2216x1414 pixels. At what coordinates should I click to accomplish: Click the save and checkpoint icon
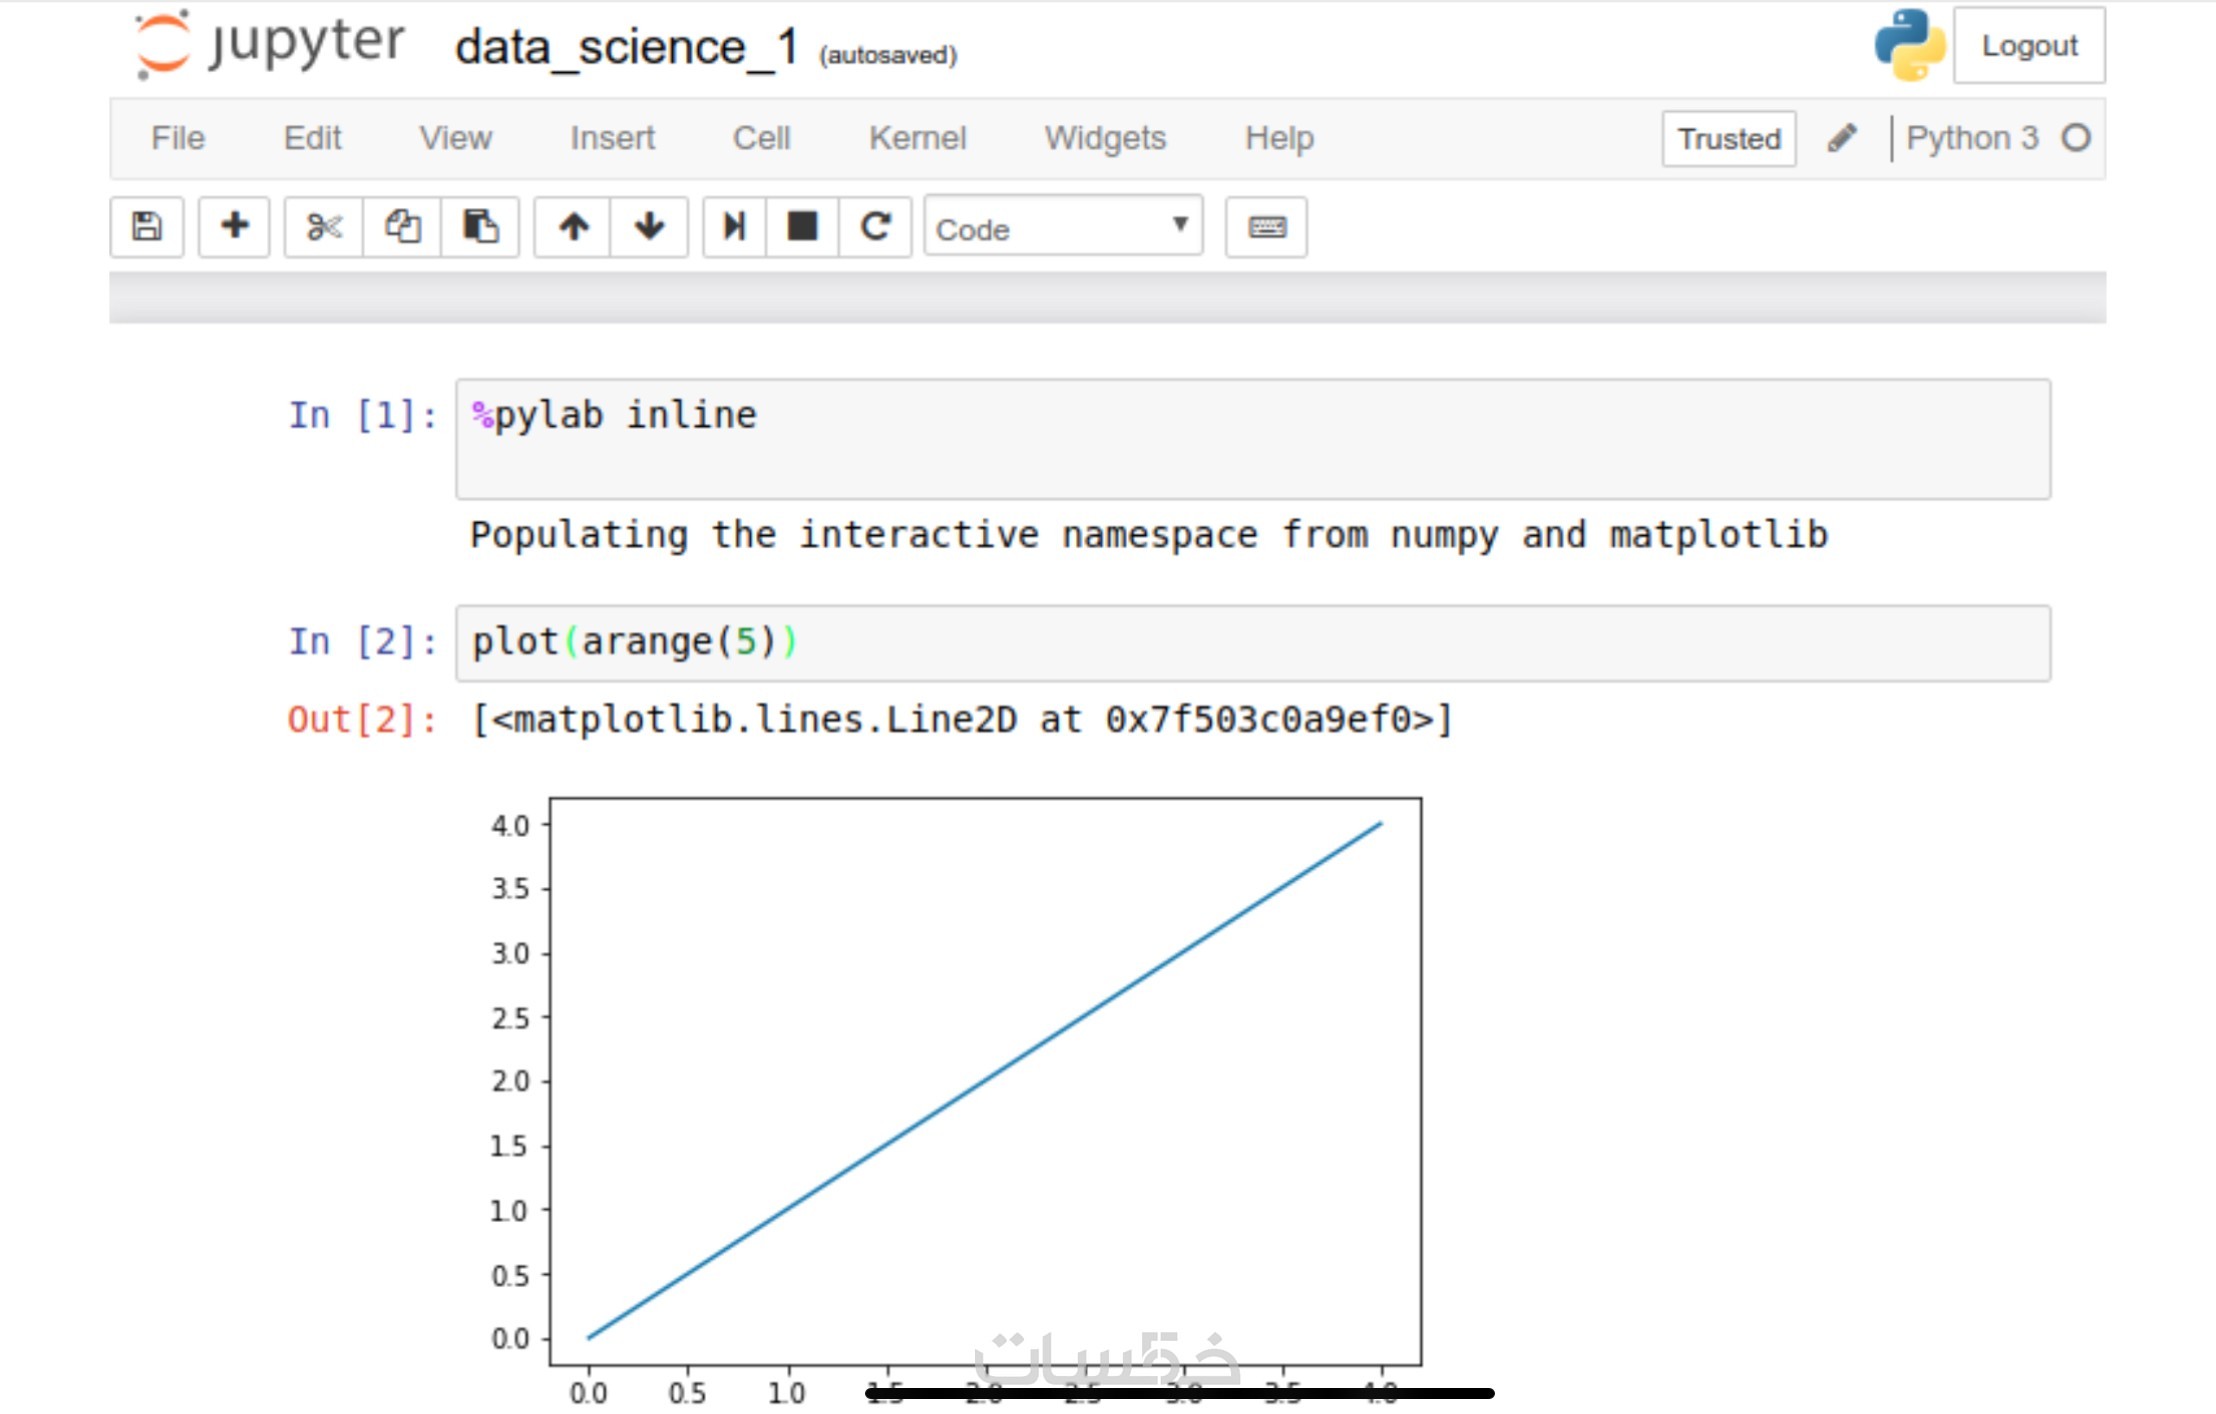click(x=147, y=227)
